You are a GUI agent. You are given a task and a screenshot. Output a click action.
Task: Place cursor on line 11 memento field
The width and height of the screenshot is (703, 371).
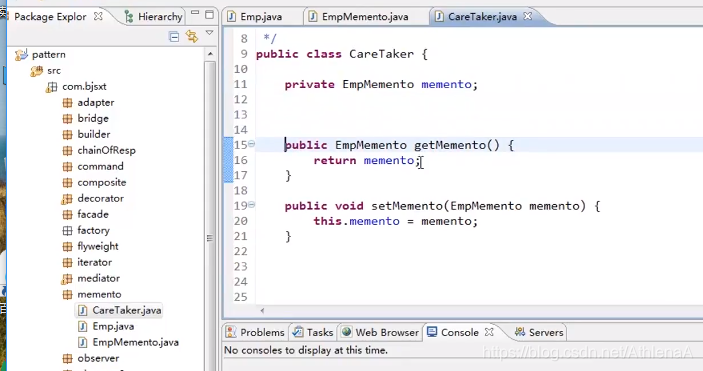click(446, 84)
